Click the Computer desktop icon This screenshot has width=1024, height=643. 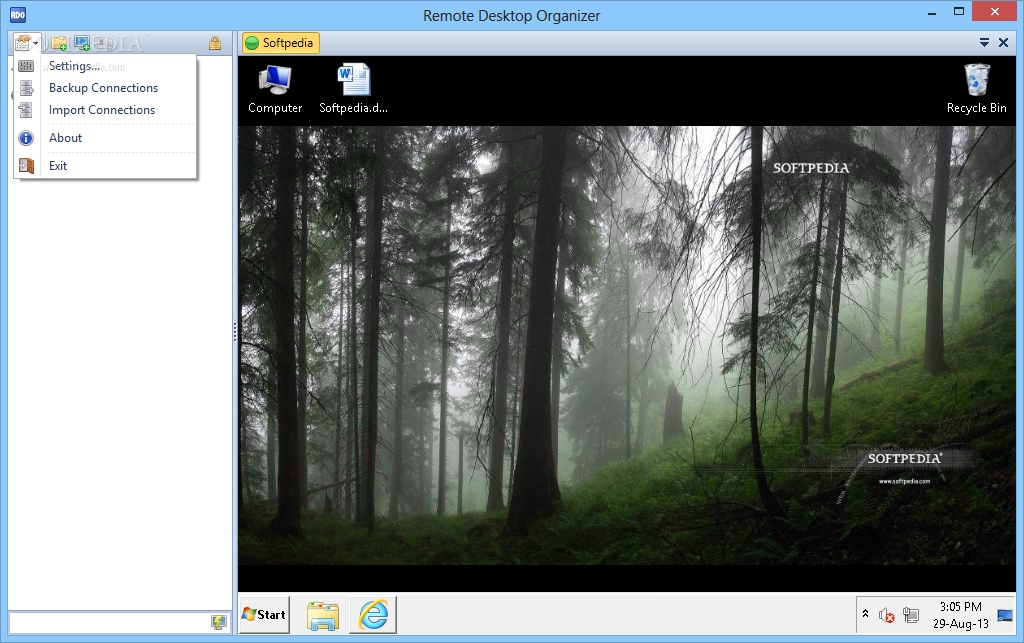point(275,89)
